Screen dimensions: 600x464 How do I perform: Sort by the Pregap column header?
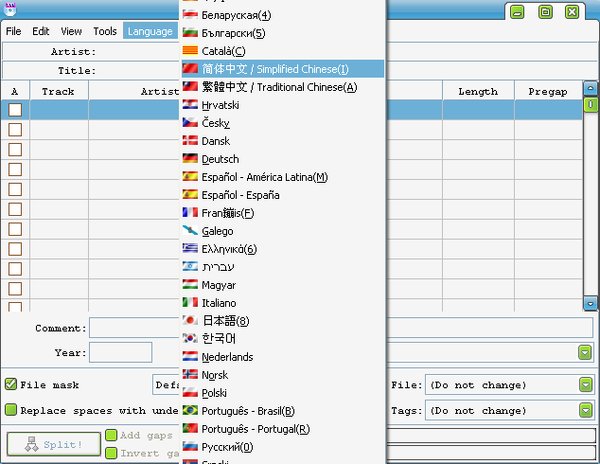click(548, 91)
